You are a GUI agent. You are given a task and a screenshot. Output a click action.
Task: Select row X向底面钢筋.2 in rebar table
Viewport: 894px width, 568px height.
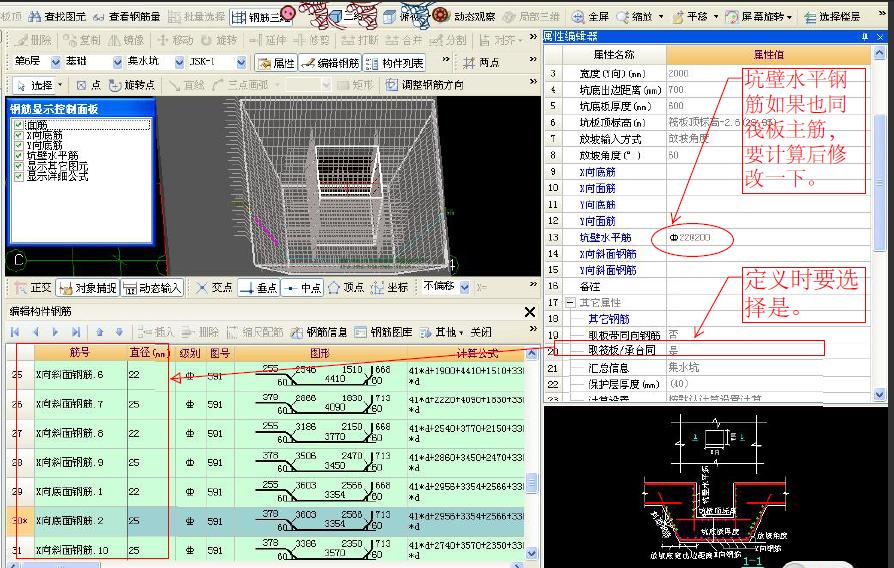tap(265, 521)
